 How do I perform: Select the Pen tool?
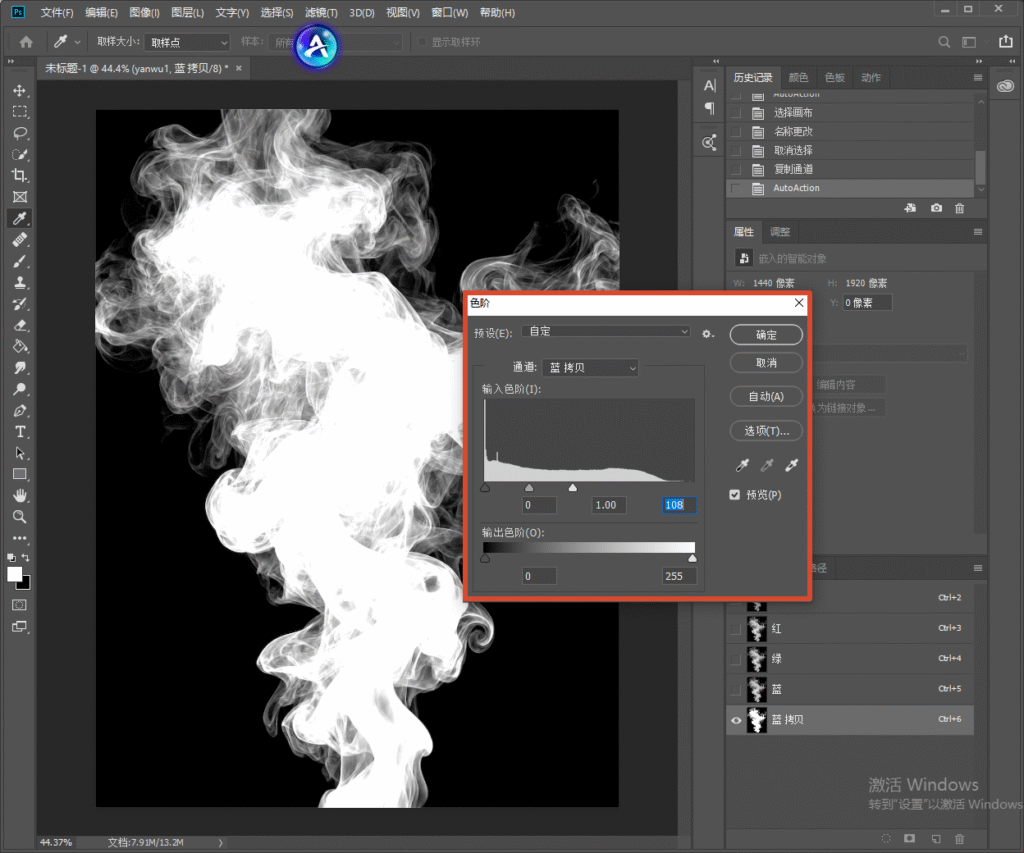pyautogui.click(x=20, y=410)
